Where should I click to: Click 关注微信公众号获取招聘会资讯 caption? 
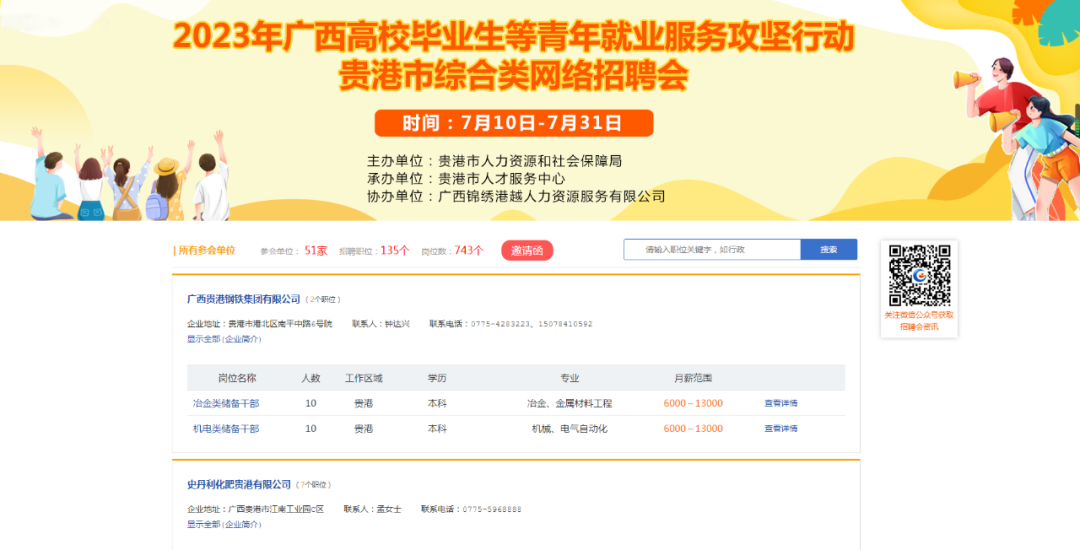tap(919, 321)
